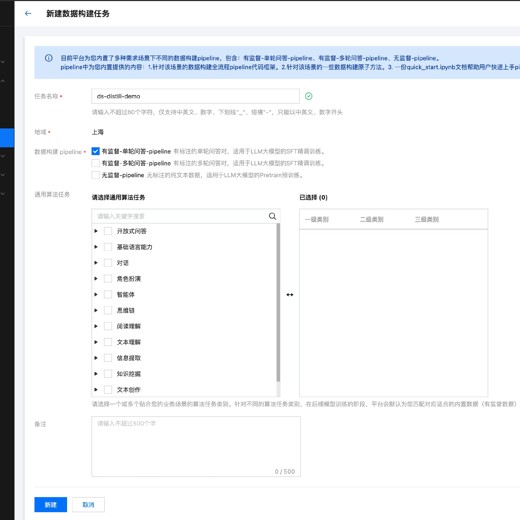
Task: Expand the 阅读理解 node
Action: coord(96,326)
